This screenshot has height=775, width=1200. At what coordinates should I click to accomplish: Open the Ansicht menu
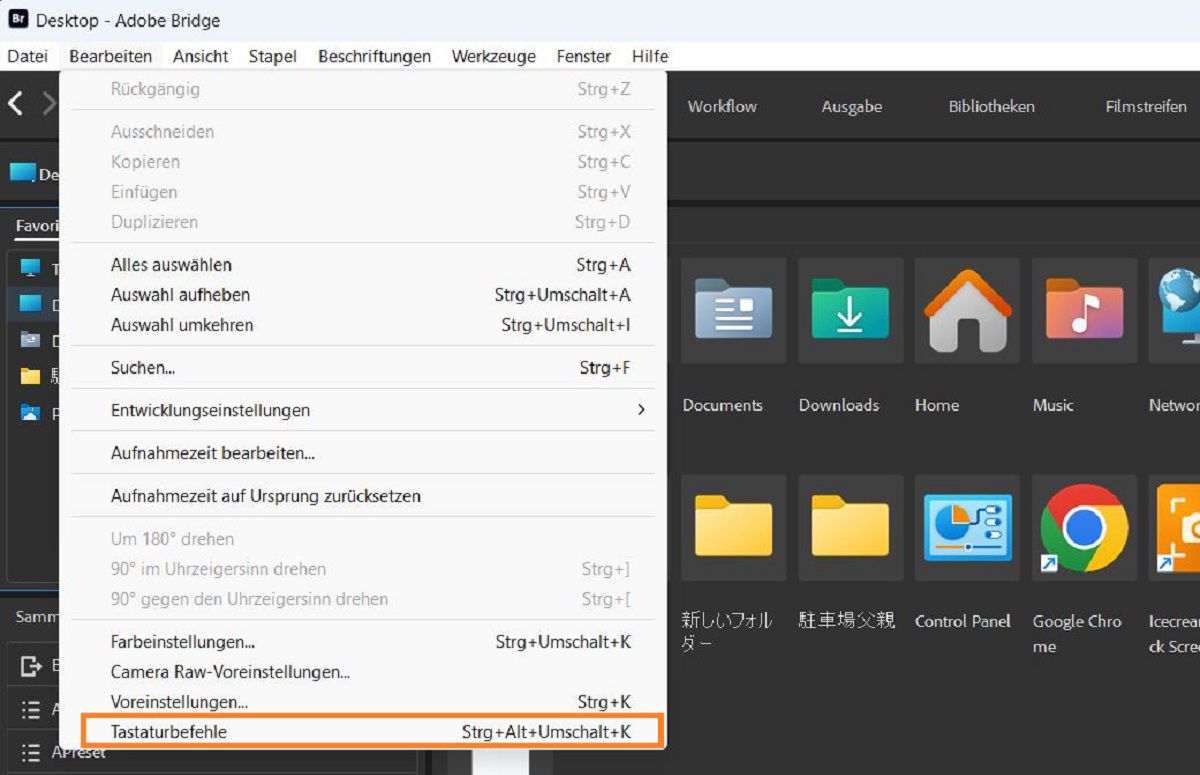click(200, 56)
